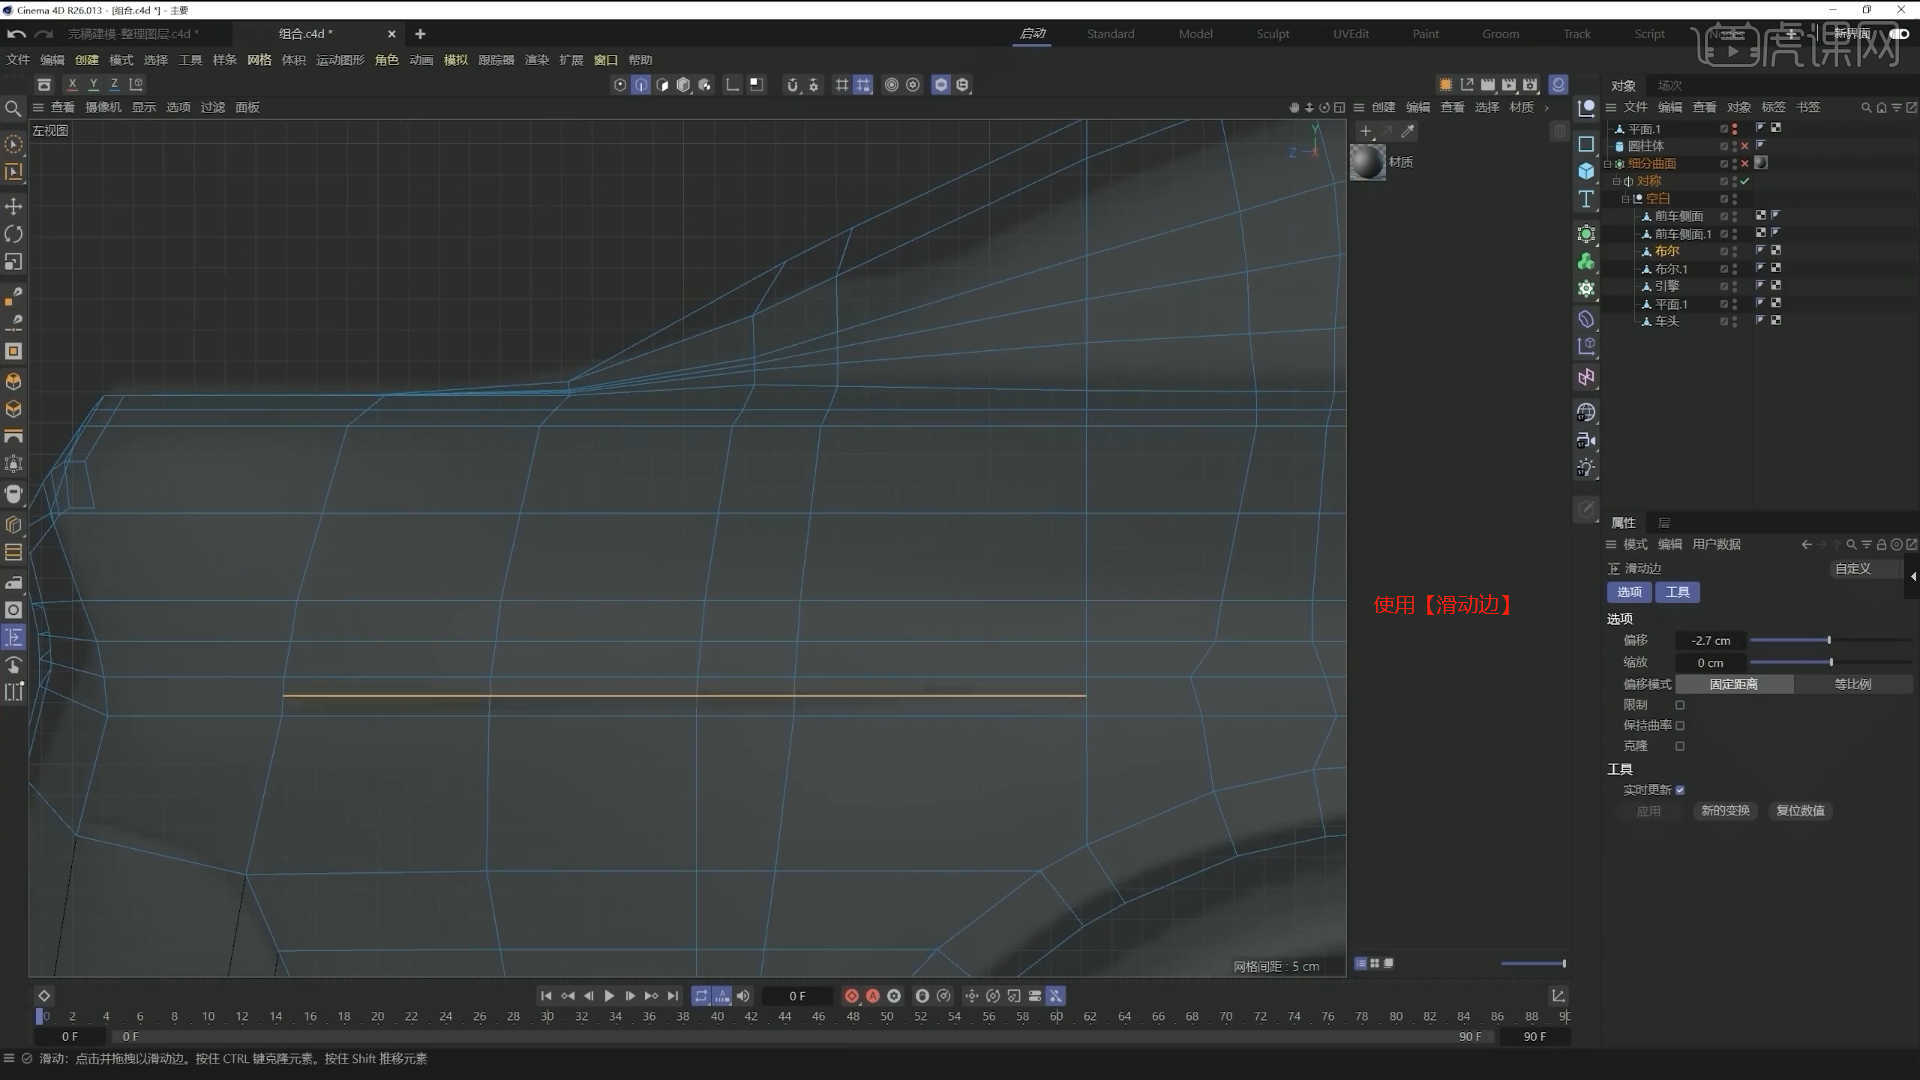Lock the Attributes panel
The height and width of the screenshot is (1080, 1920).
[x=1881, y=545]
